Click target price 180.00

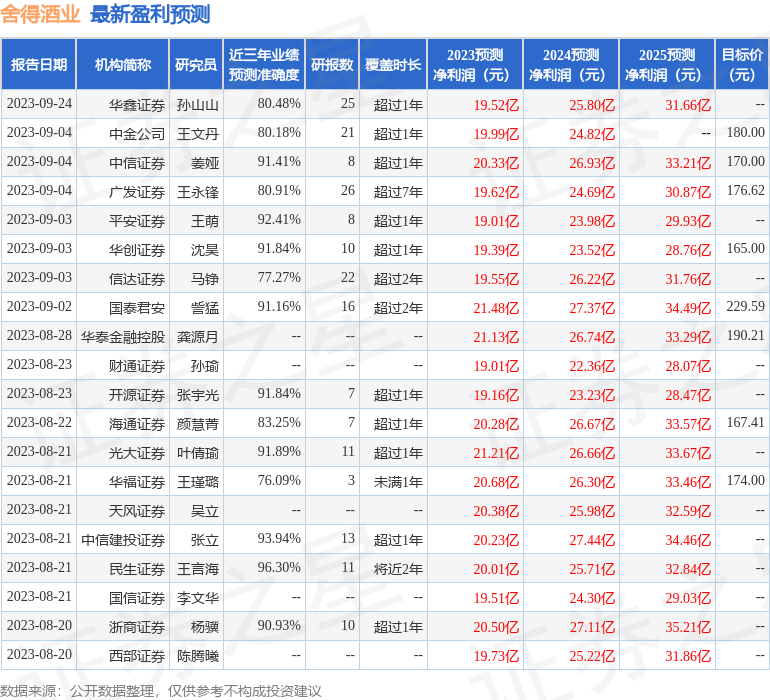click(745, 133)
